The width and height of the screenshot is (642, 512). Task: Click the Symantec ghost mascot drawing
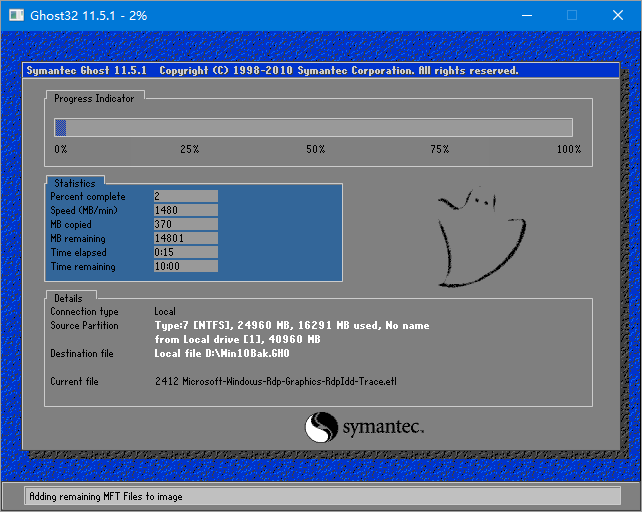[x=470, y=237]
